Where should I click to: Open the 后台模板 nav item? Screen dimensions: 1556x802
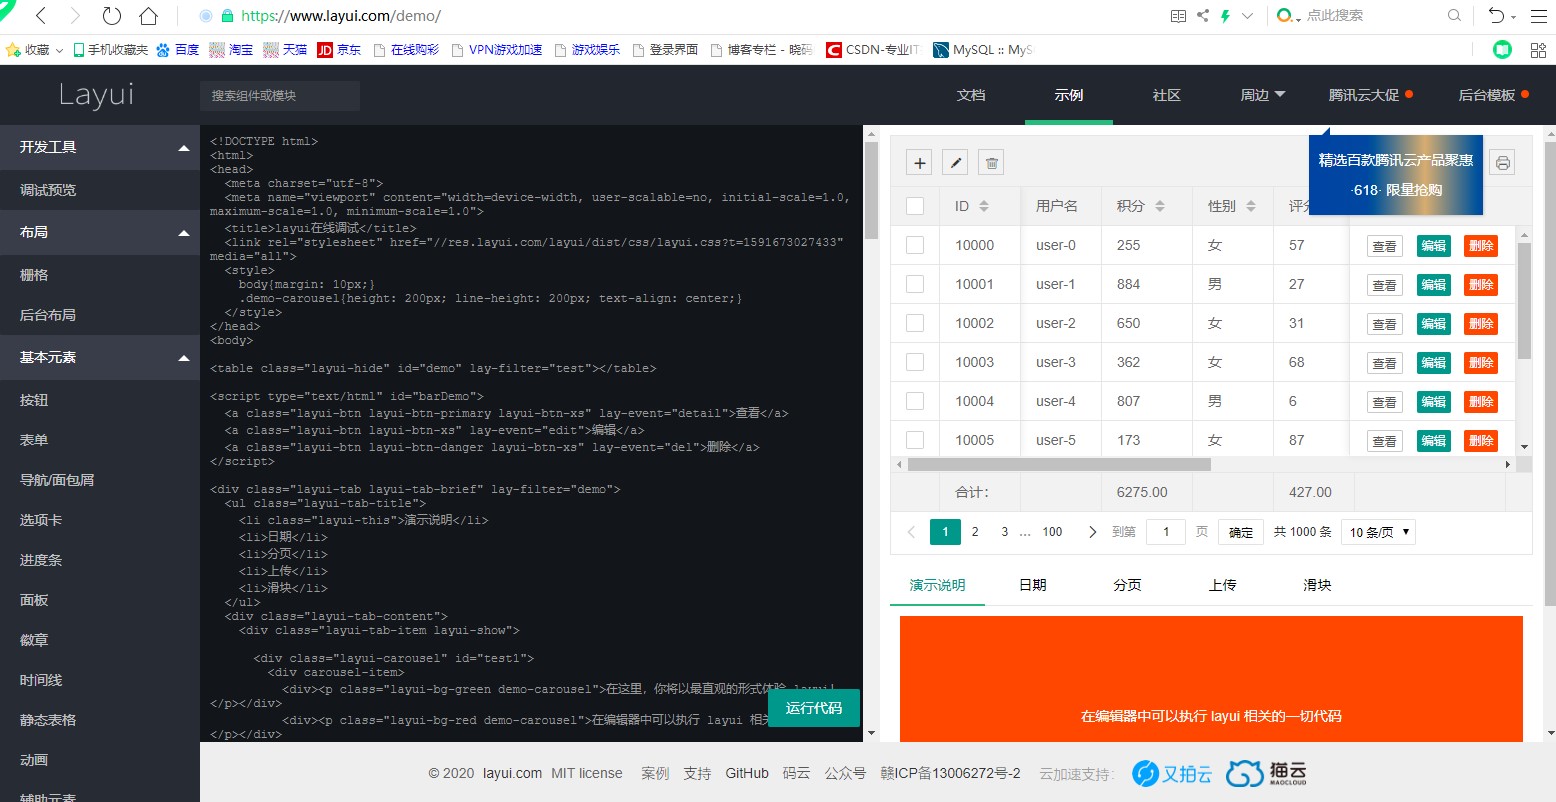coord(1493,95)
